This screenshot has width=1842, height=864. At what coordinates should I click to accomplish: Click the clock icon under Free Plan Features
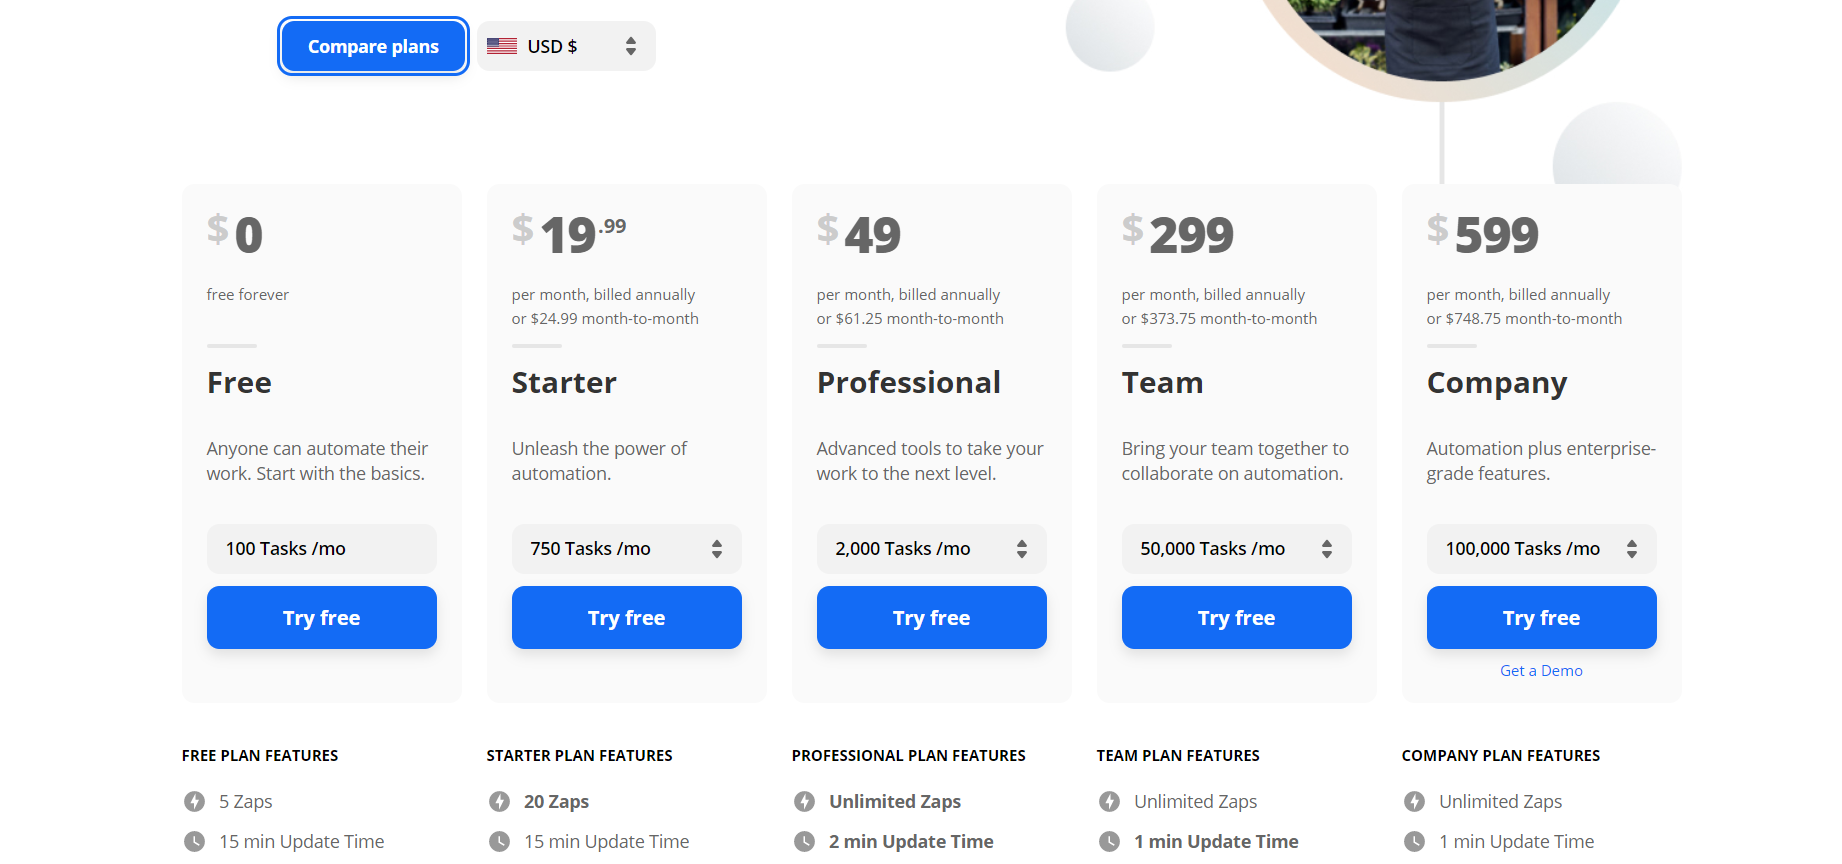(194, 841)
